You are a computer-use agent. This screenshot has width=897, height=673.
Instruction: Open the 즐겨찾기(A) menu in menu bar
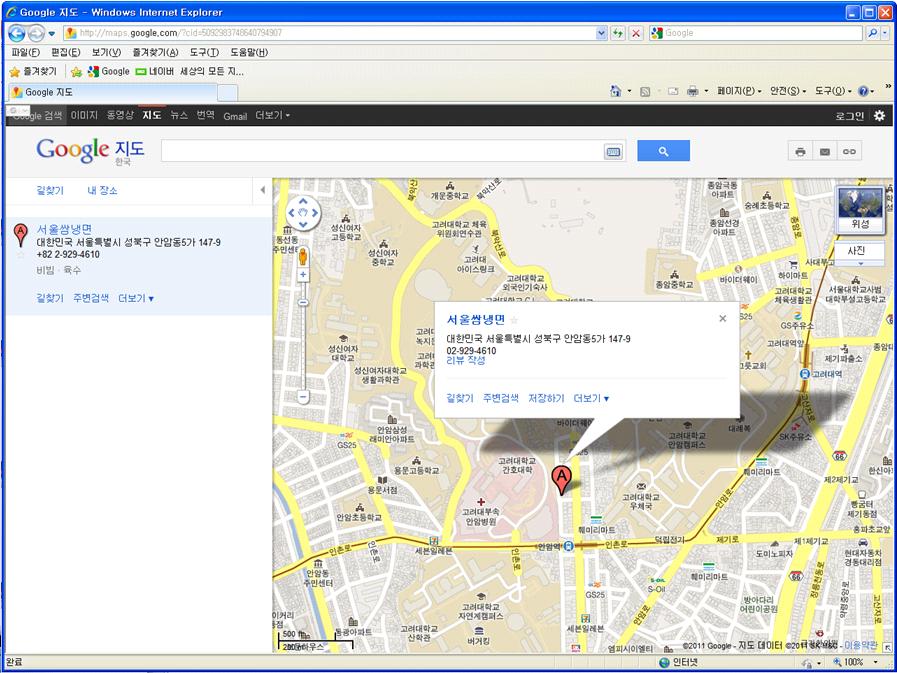(156, 53)
